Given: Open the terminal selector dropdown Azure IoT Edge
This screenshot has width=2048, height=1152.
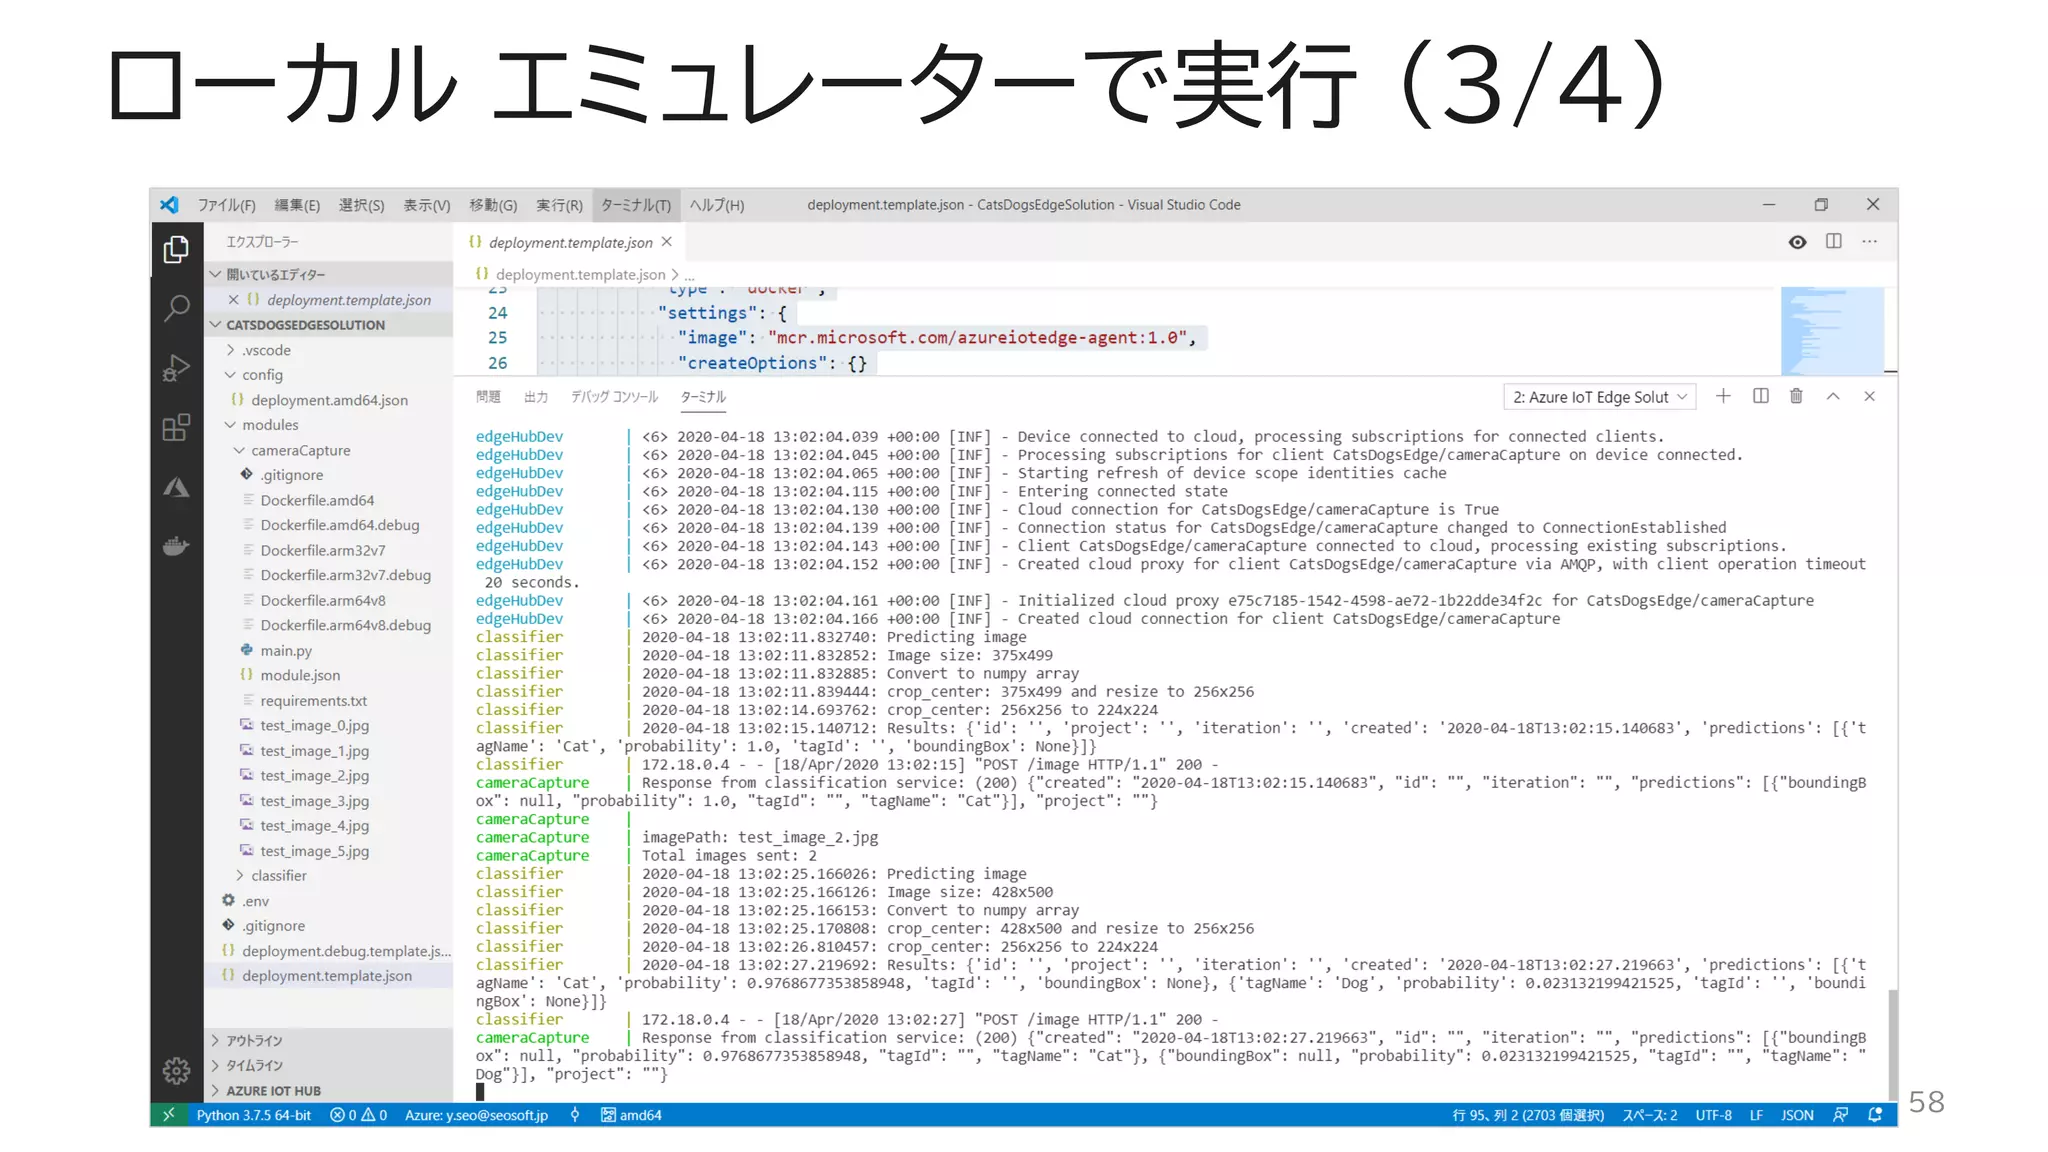Looking at the screenshot, I should coord(1600,397).
